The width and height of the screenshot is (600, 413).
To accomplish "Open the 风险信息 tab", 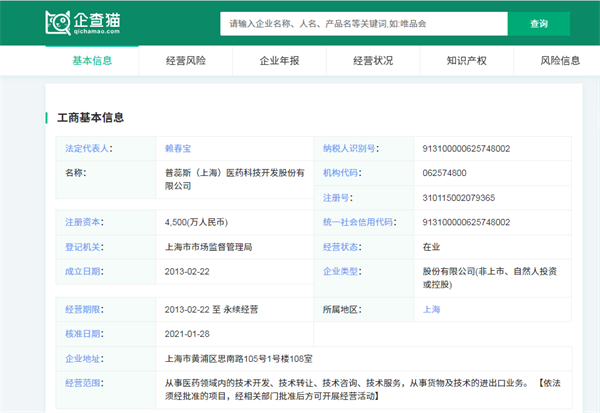I will pos(560,60).
